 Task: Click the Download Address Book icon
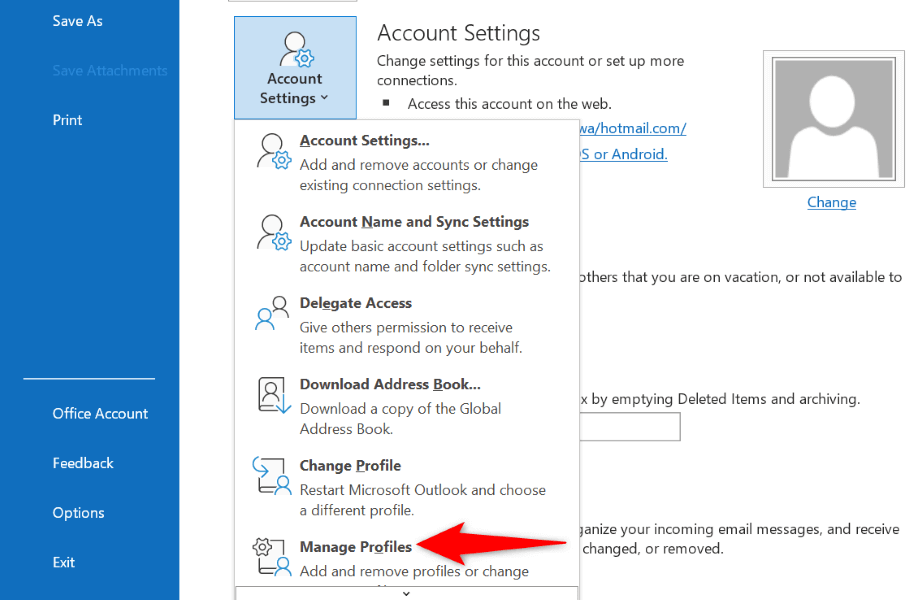273,394
